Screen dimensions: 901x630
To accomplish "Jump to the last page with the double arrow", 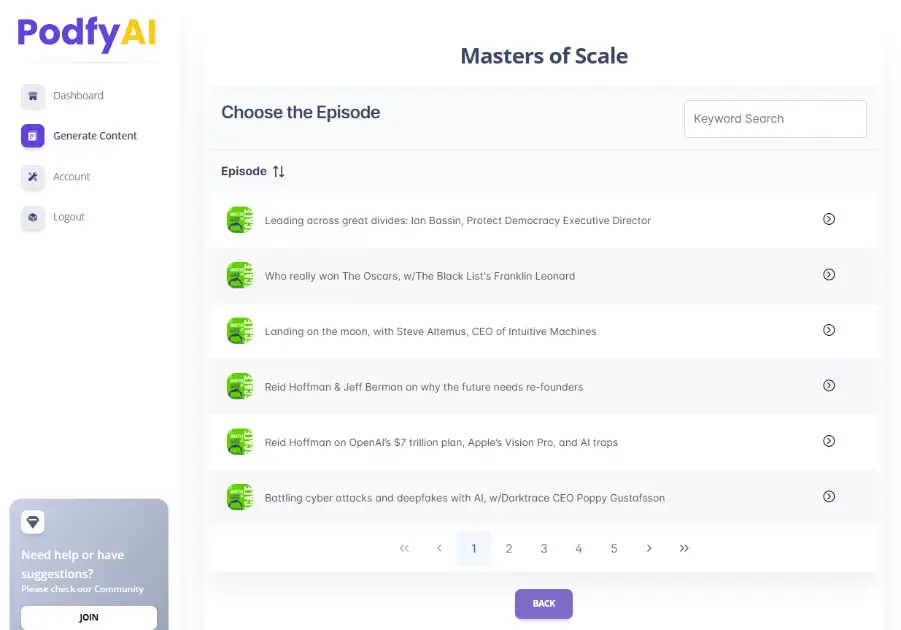I will click(684, 548).
